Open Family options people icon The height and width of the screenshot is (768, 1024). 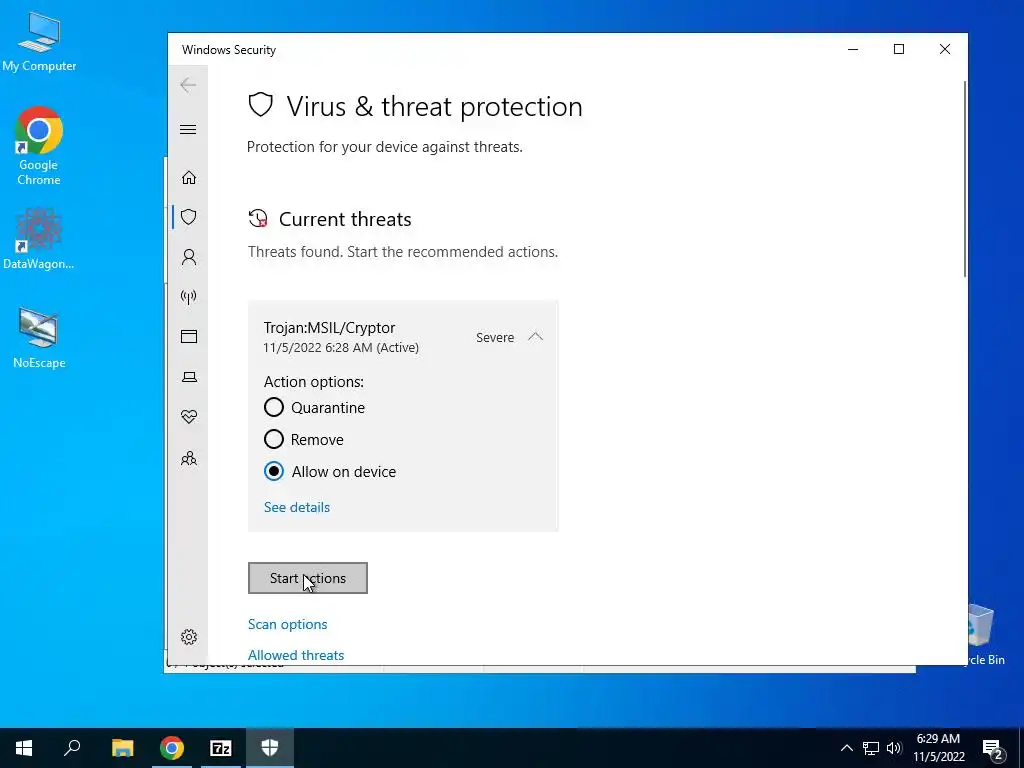tap(189, 458)
